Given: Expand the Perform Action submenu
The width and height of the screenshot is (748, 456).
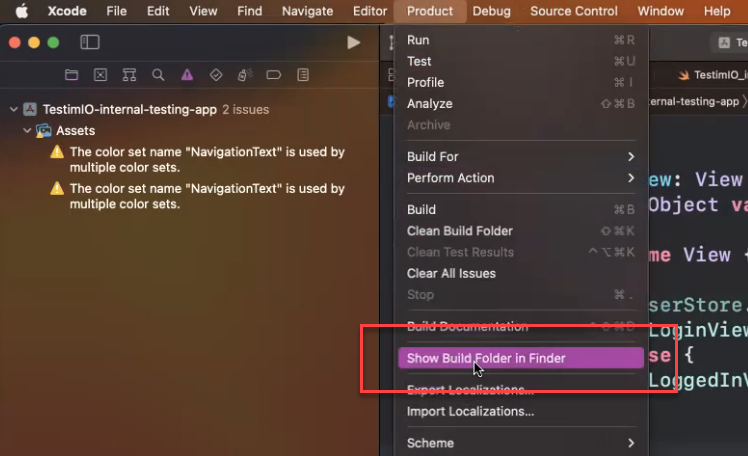Looking at the screenshot, I should [x=521, y=178].
